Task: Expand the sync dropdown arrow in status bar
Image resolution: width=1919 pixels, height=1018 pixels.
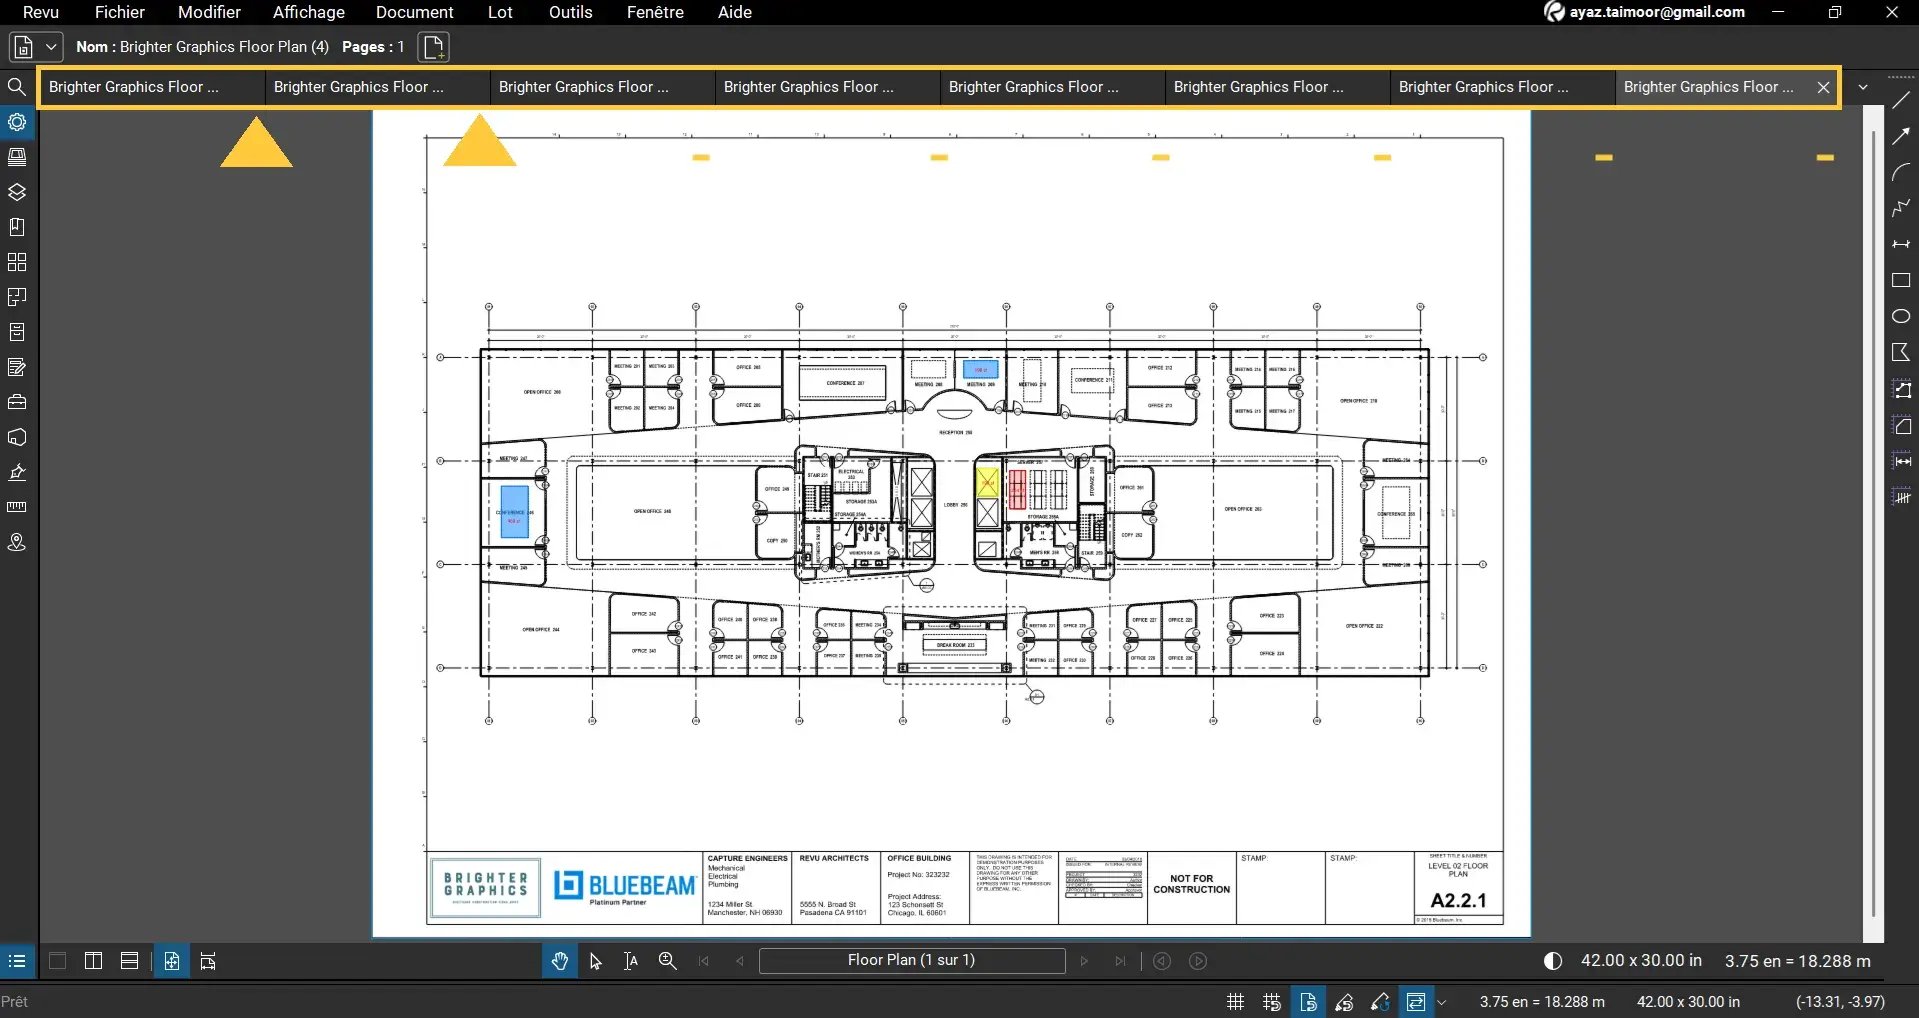Action: [x=1442, y=1002]
